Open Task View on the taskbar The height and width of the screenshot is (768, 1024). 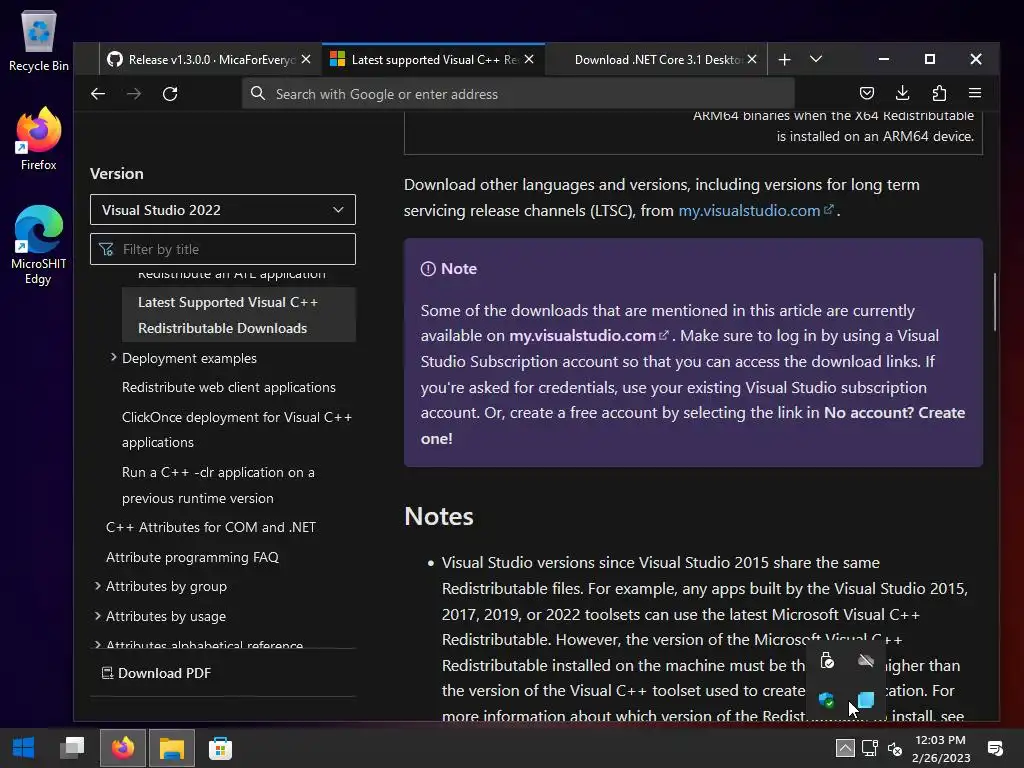72,748
